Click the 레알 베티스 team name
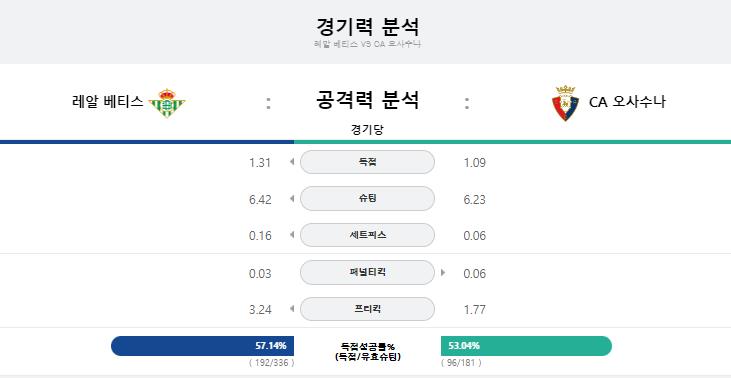Viewport: 731px width, 378px height. [108, 102]
